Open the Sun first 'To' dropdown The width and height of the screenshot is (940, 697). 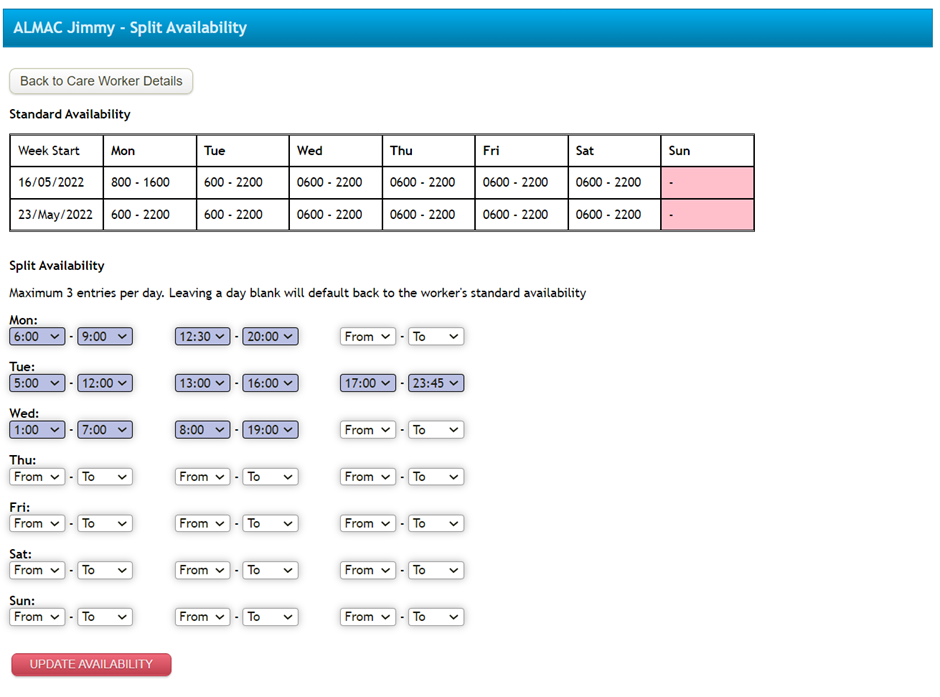click(x=104, y=616)
